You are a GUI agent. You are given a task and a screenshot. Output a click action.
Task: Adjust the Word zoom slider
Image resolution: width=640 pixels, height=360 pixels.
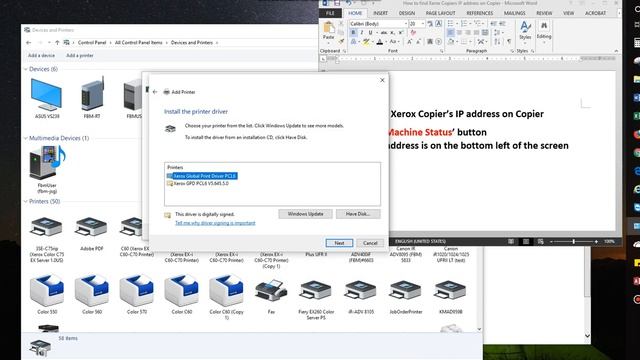573,242
